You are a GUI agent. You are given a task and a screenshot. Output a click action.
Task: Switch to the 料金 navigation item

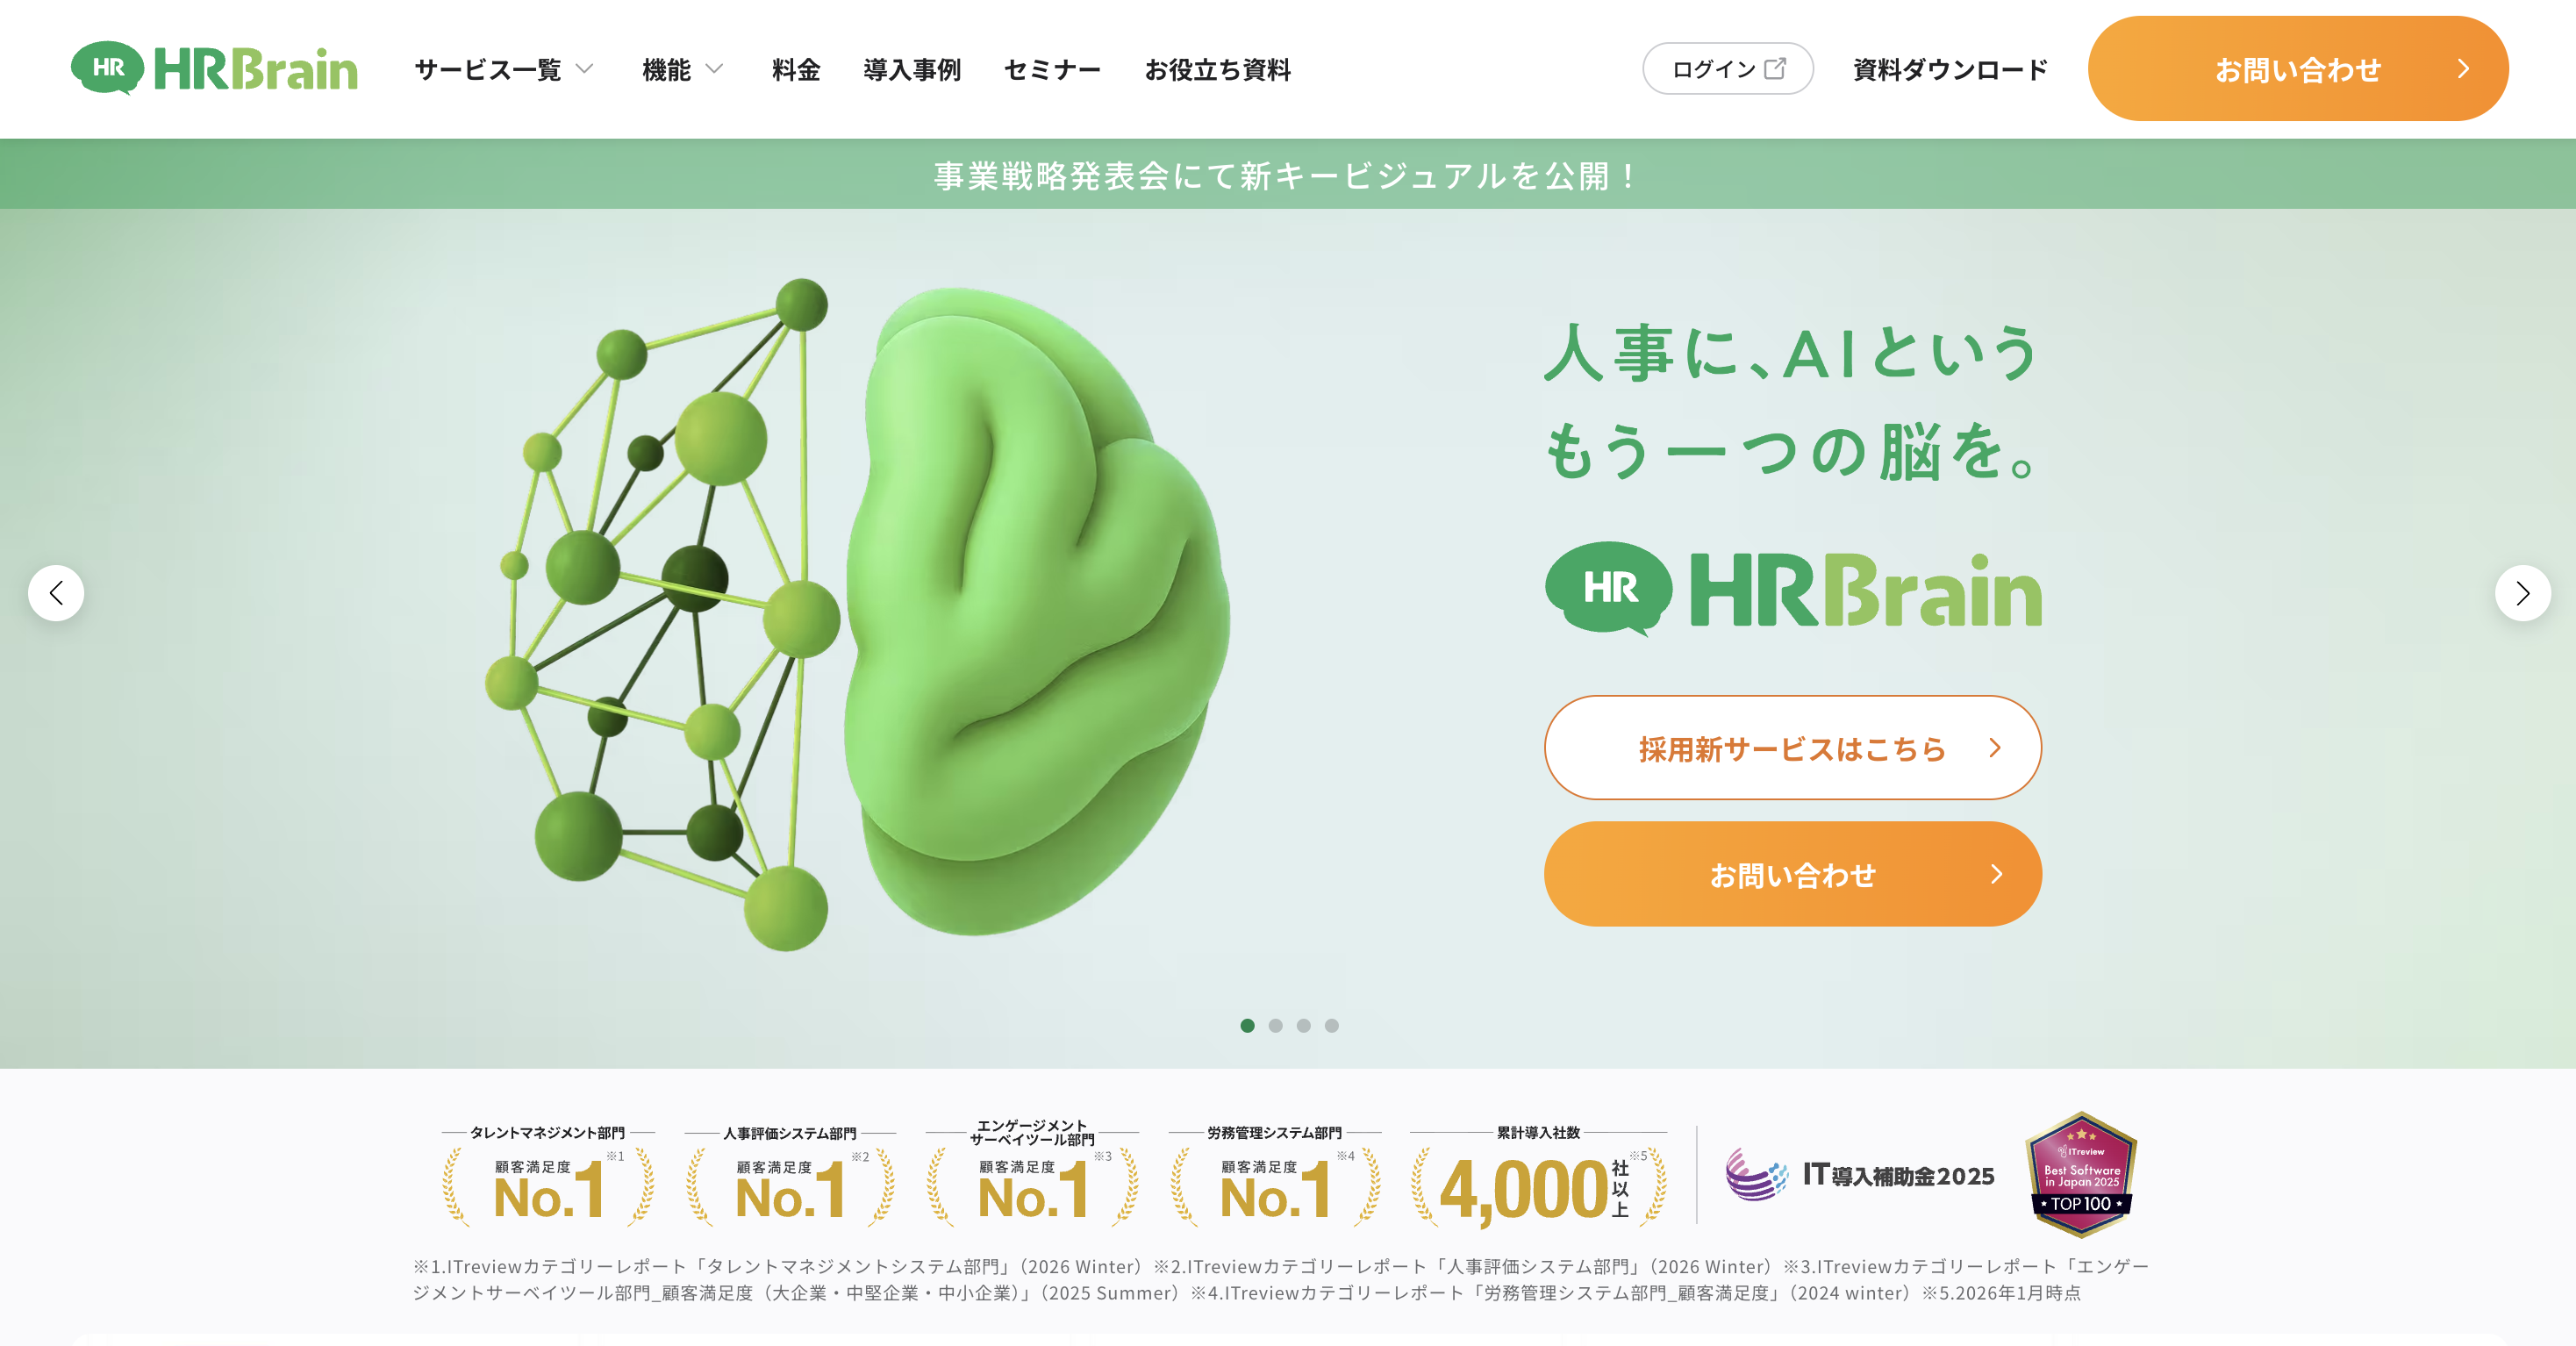tap(795, 69)
